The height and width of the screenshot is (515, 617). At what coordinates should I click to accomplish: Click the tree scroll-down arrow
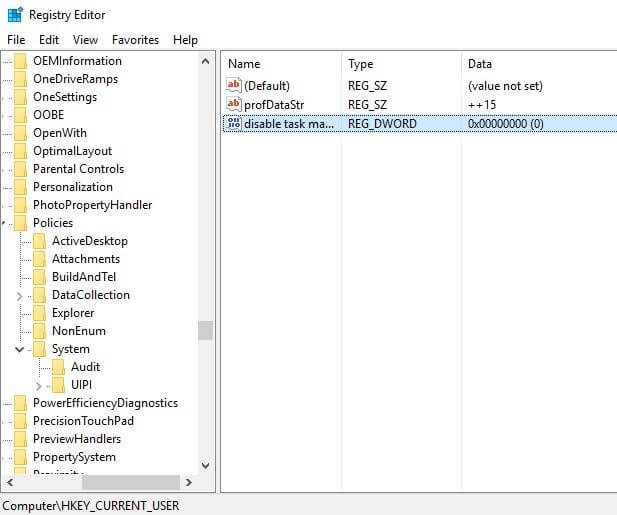(x=205, y=465)
